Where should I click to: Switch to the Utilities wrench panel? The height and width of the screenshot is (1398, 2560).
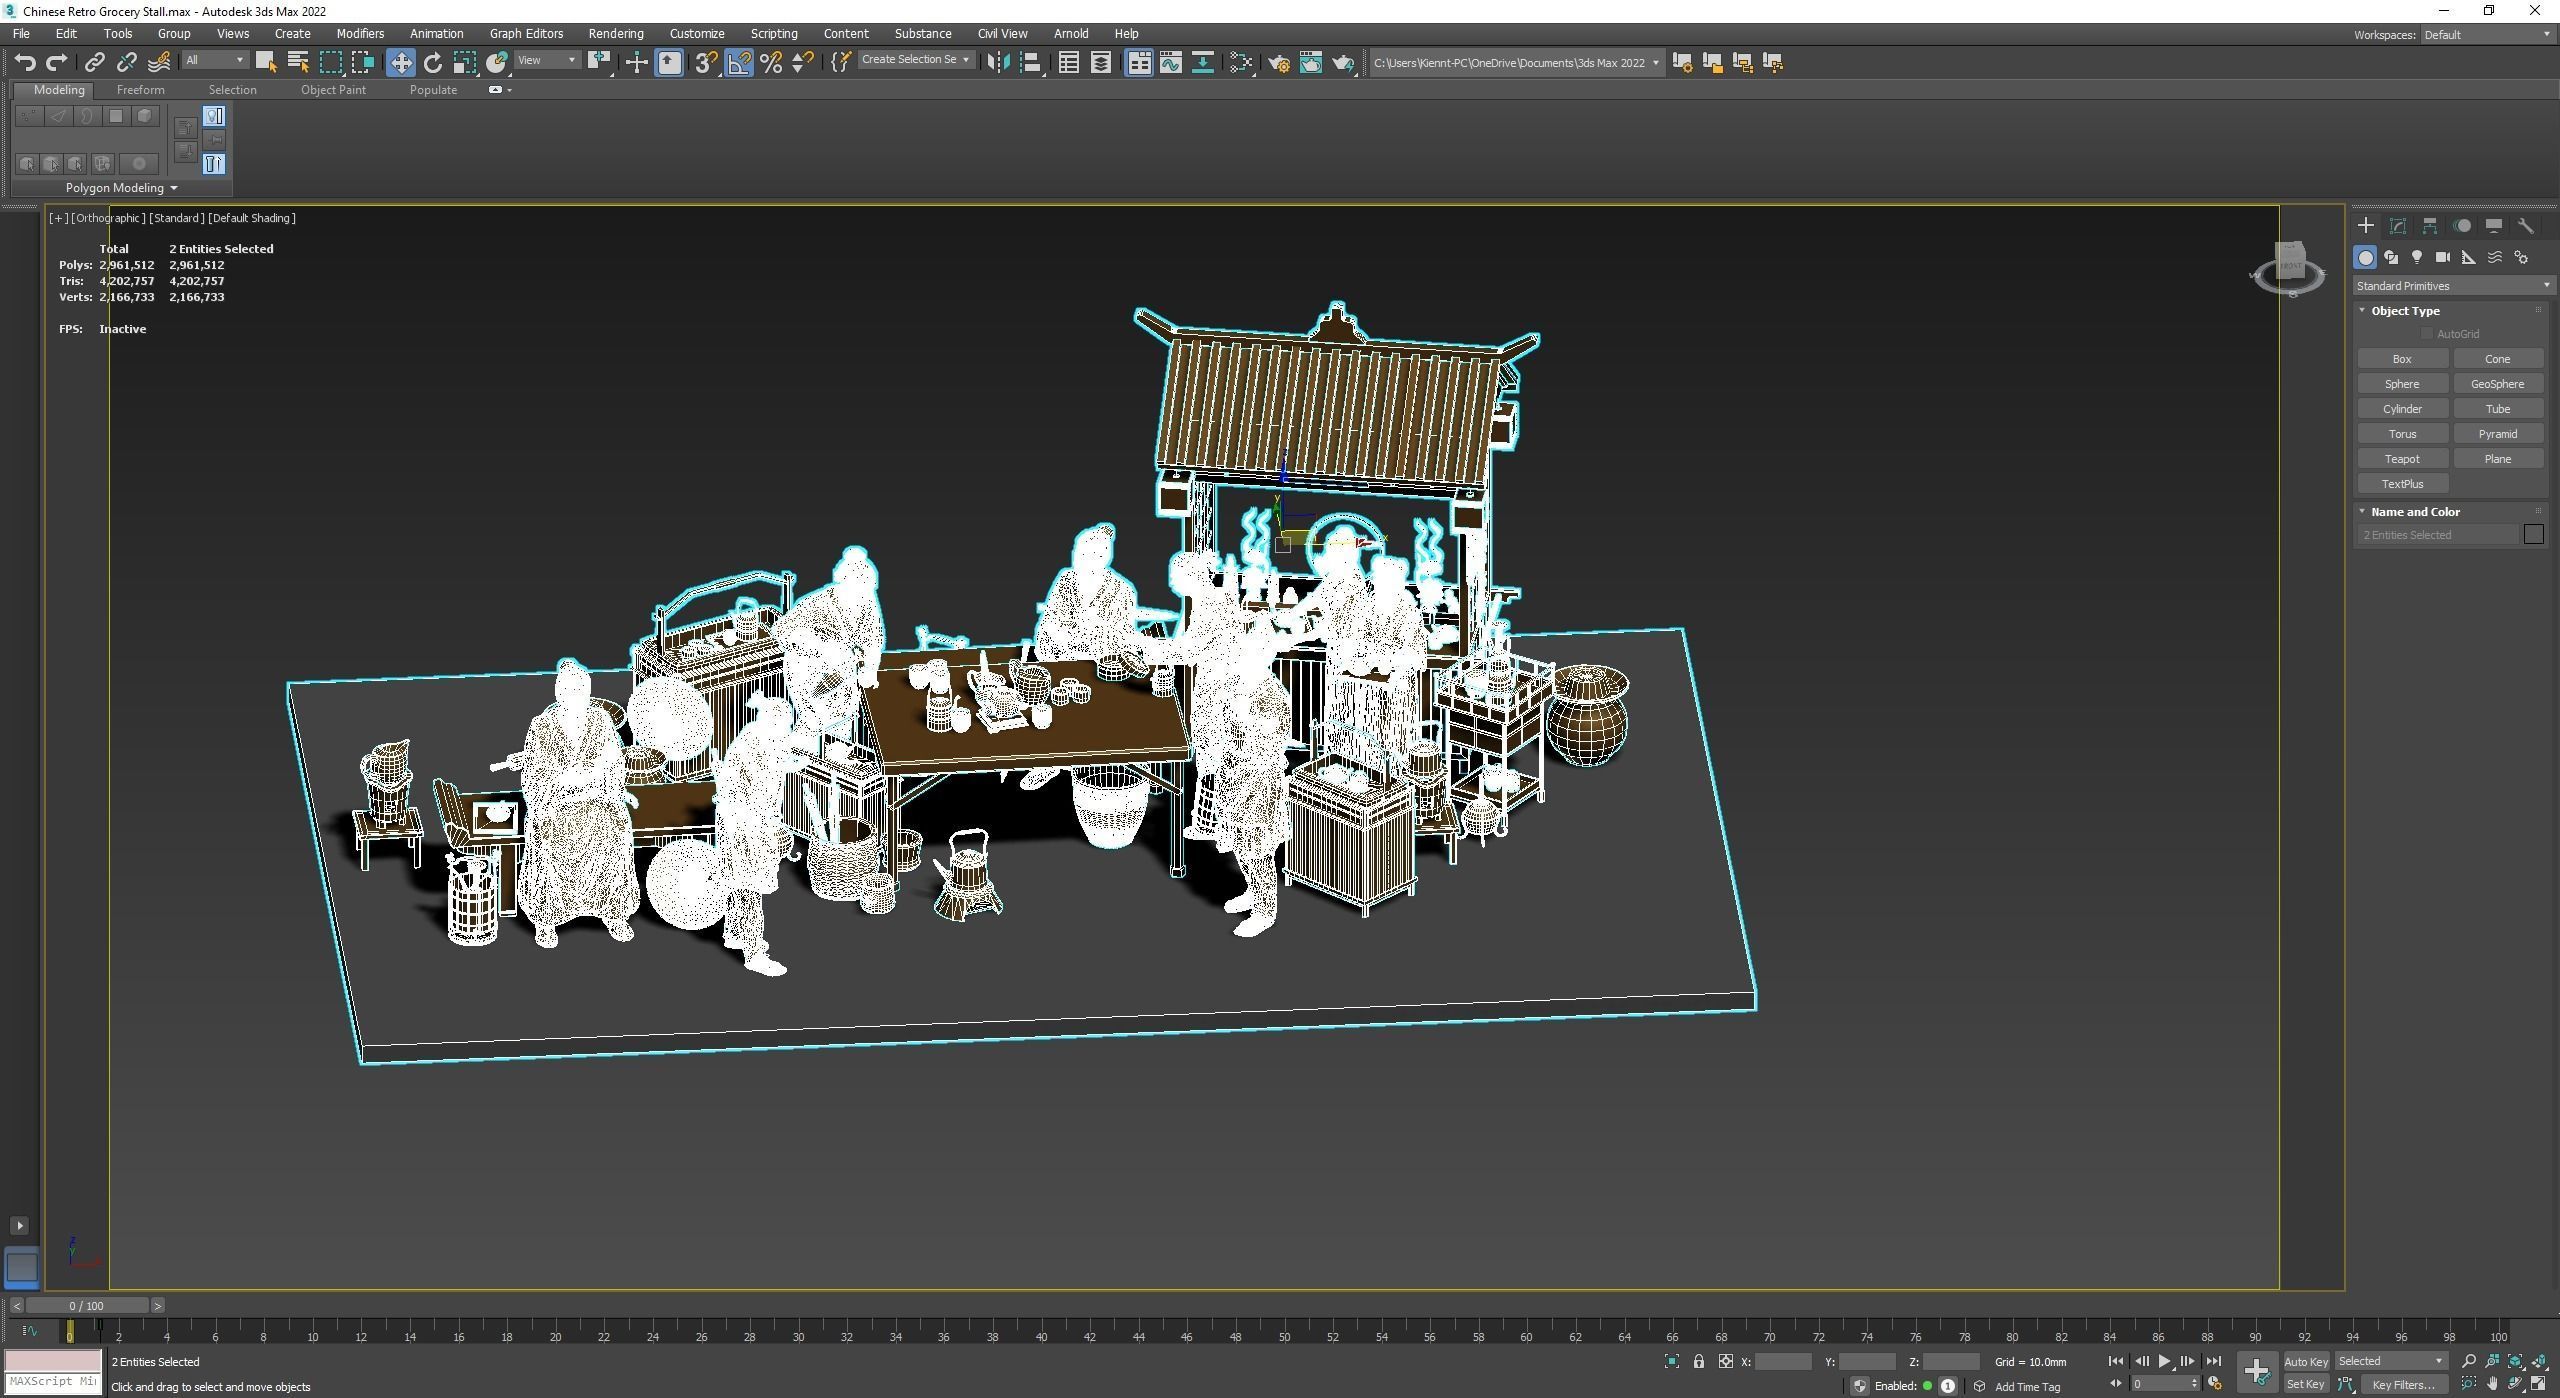click(x=2525, y=226)
